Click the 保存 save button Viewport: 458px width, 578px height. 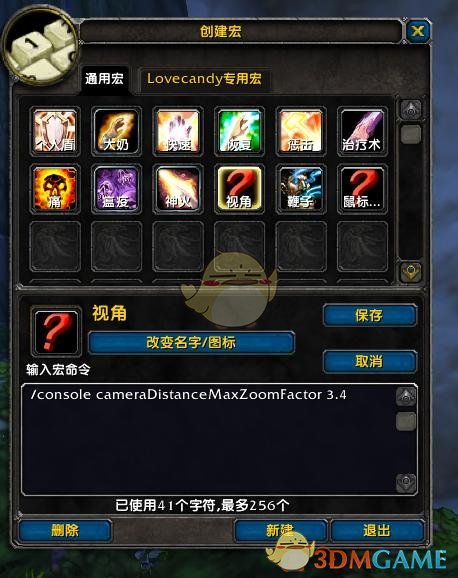click(x=370, y=315)
